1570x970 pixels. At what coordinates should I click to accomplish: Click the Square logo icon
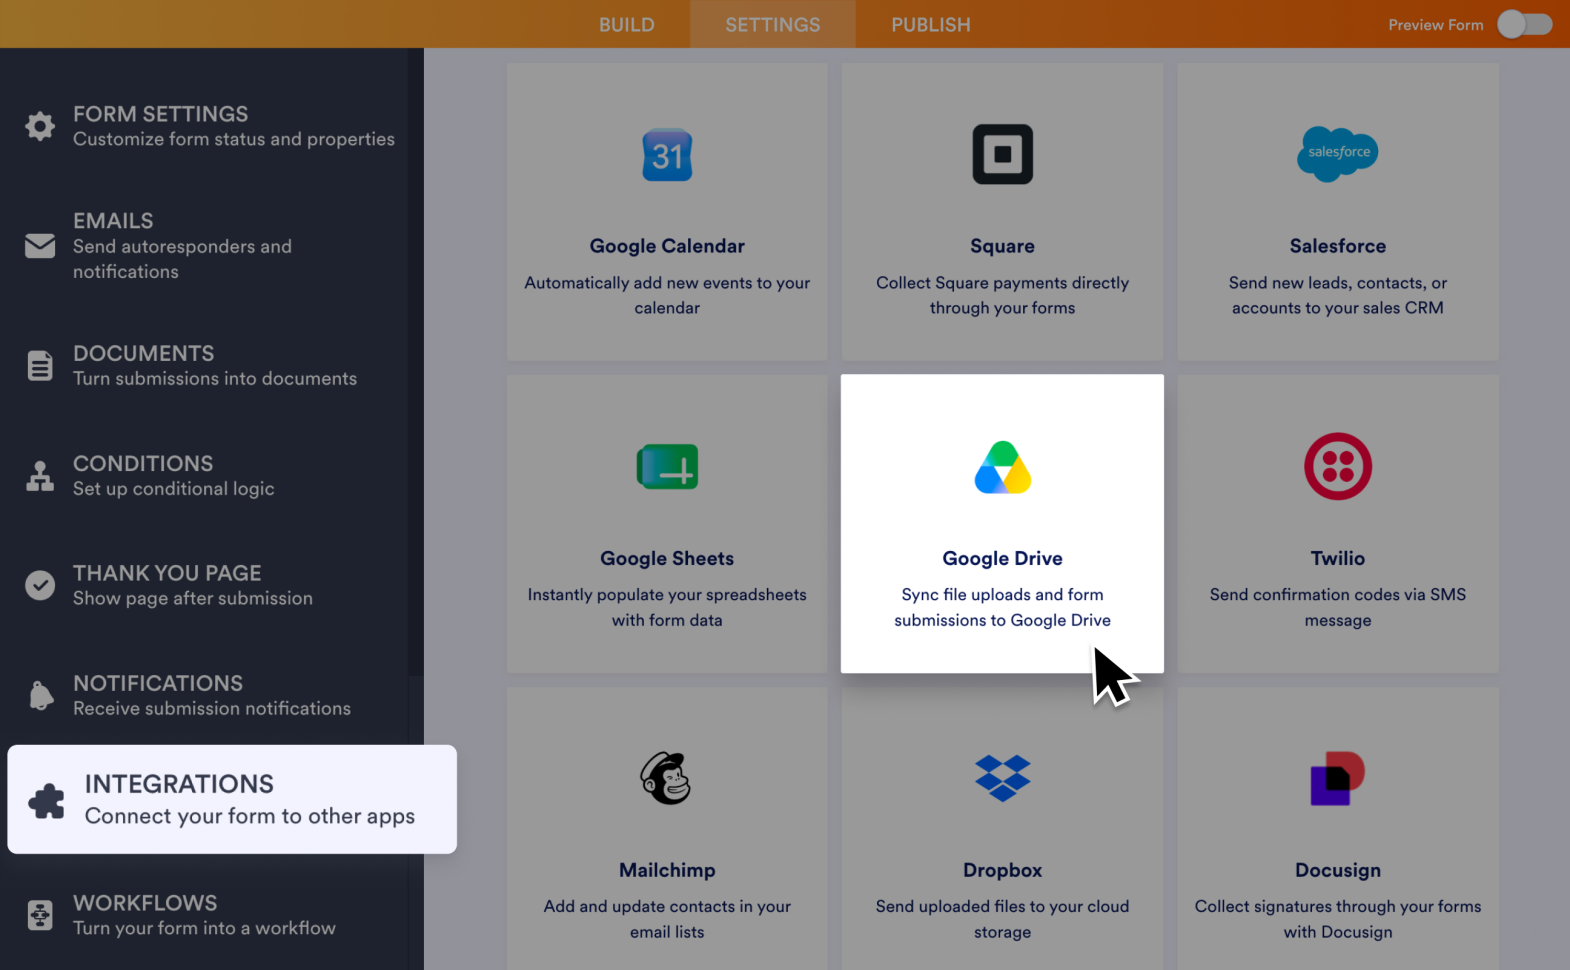pyautogui.click(x=1002, y=154)
